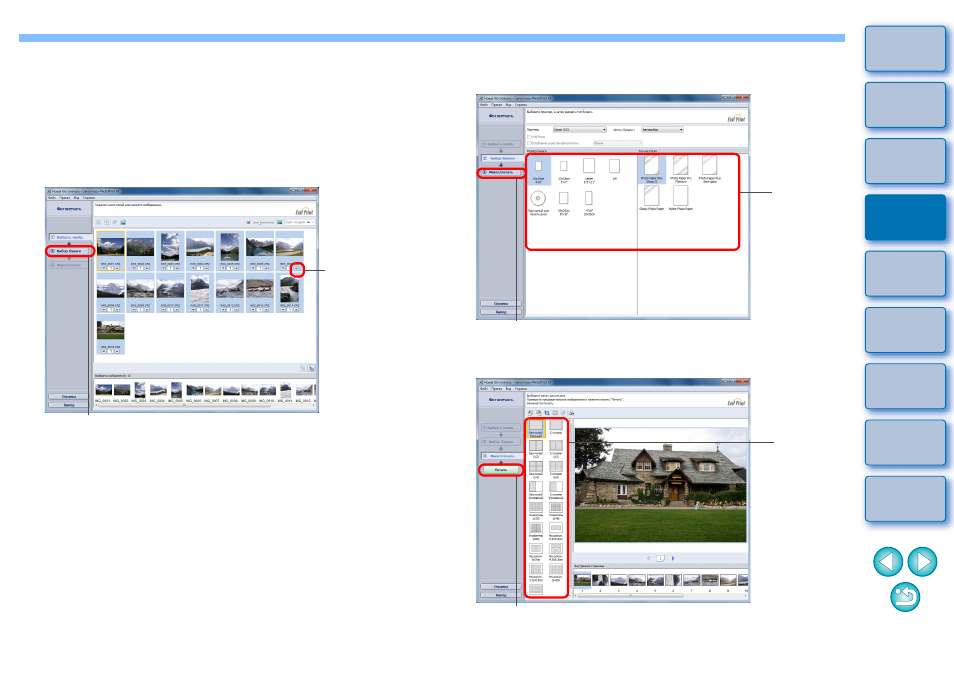Go to the next manual page arrow
Screen dimensions: 954x674
tap(922, 561)
